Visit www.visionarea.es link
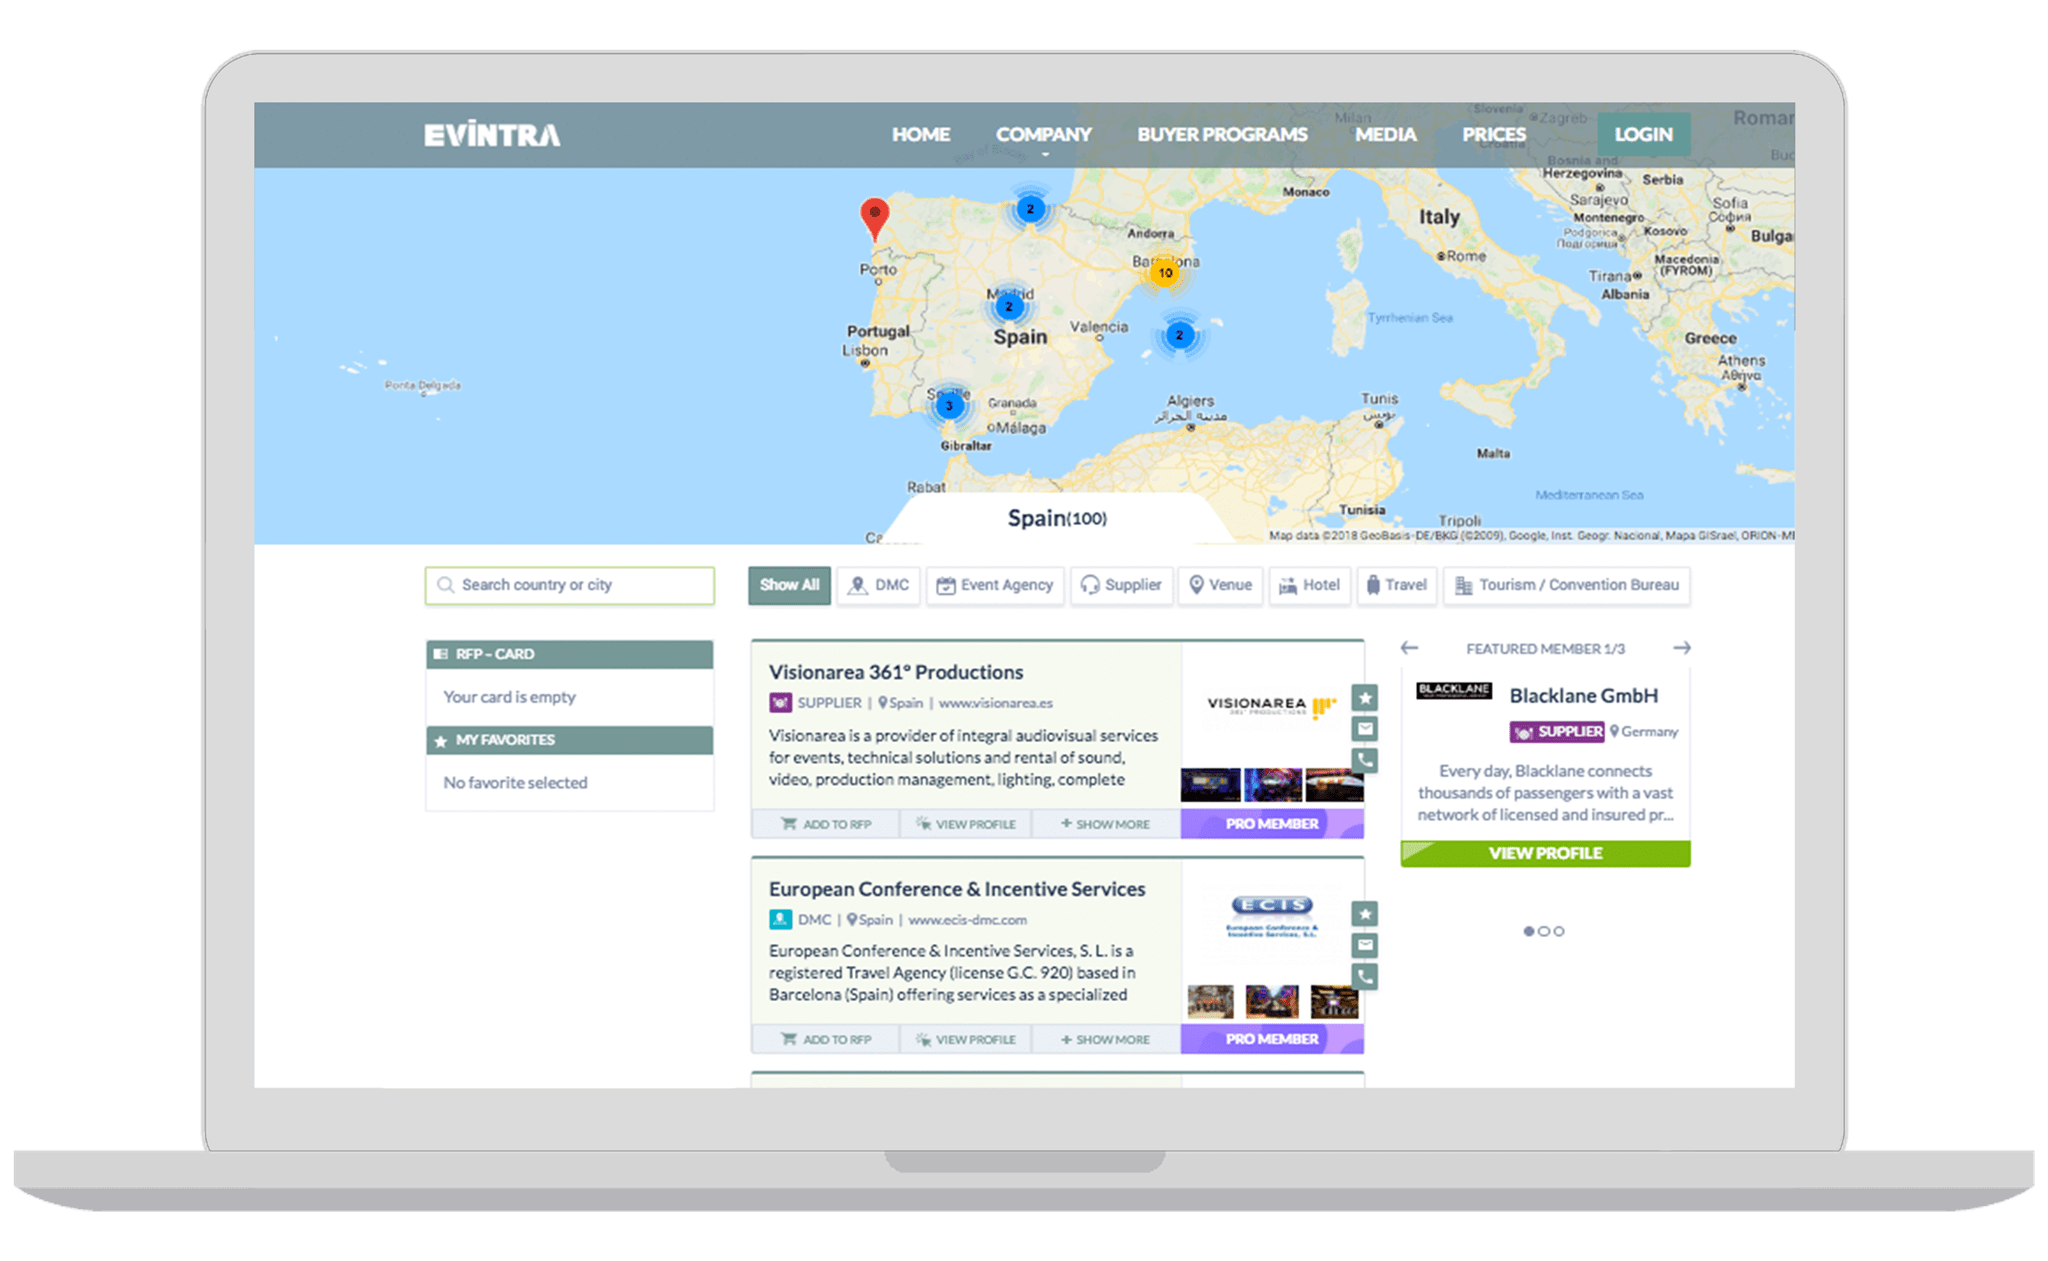The width and height of the screenshot is (2048, 1261). [995, 703]
